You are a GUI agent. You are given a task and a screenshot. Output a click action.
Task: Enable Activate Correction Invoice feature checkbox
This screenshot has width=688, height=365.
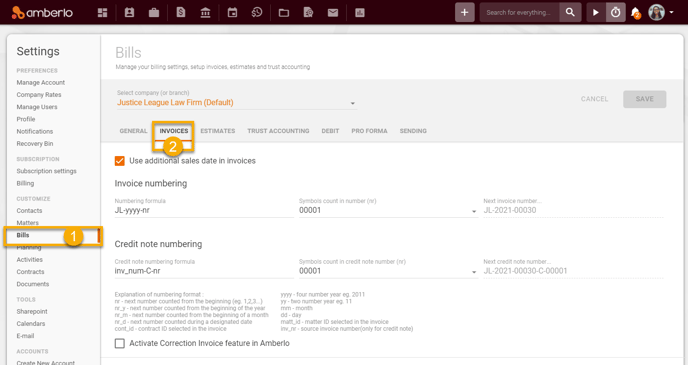(x=119, y=343)
